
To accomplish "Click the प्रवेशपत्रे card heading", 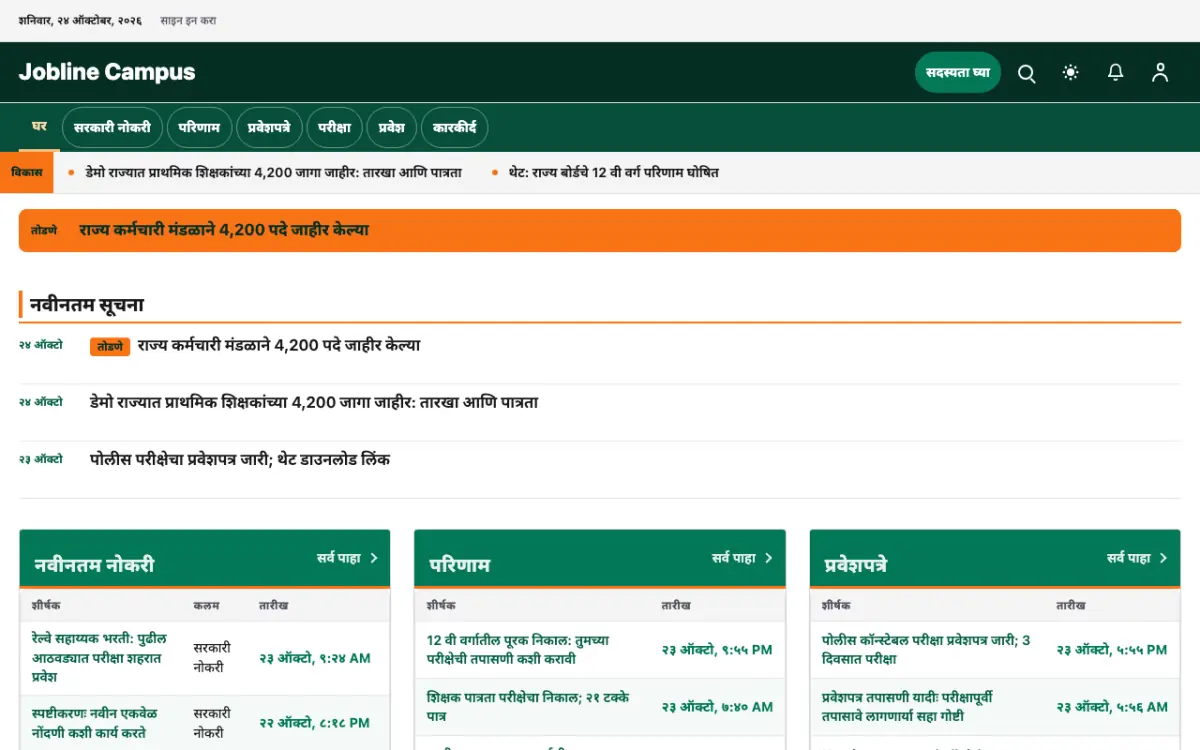I will click(x=856, y=565).
